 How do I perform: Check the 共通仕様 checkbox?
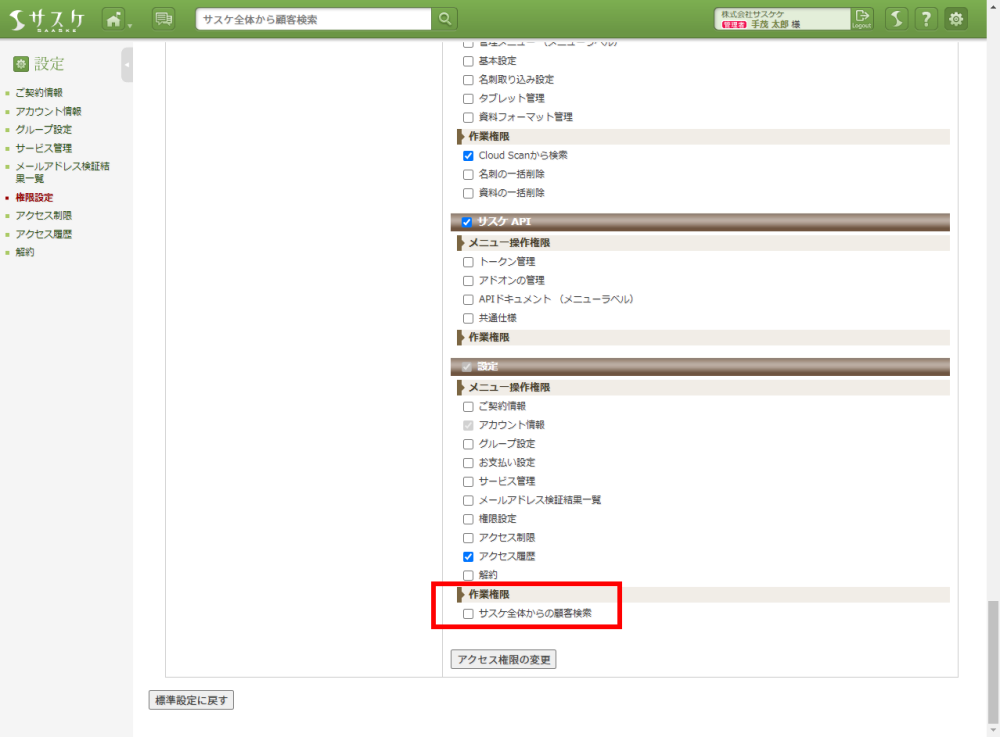point(468,318)
